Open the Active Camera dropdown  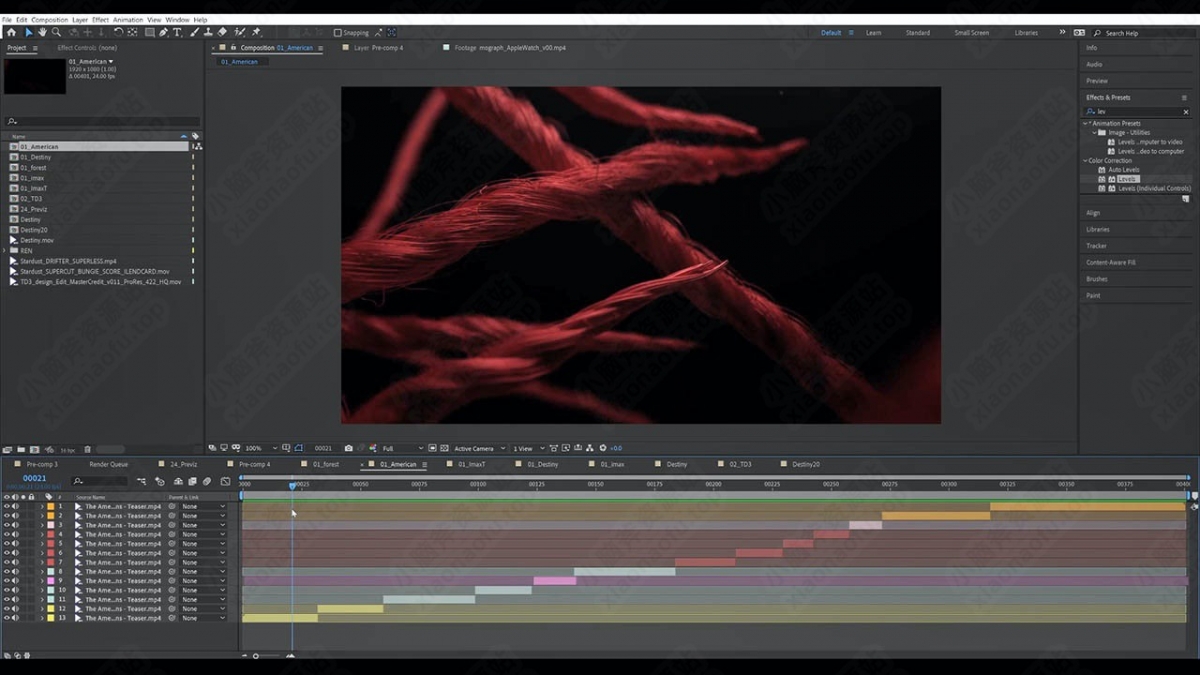click(476, 448)
